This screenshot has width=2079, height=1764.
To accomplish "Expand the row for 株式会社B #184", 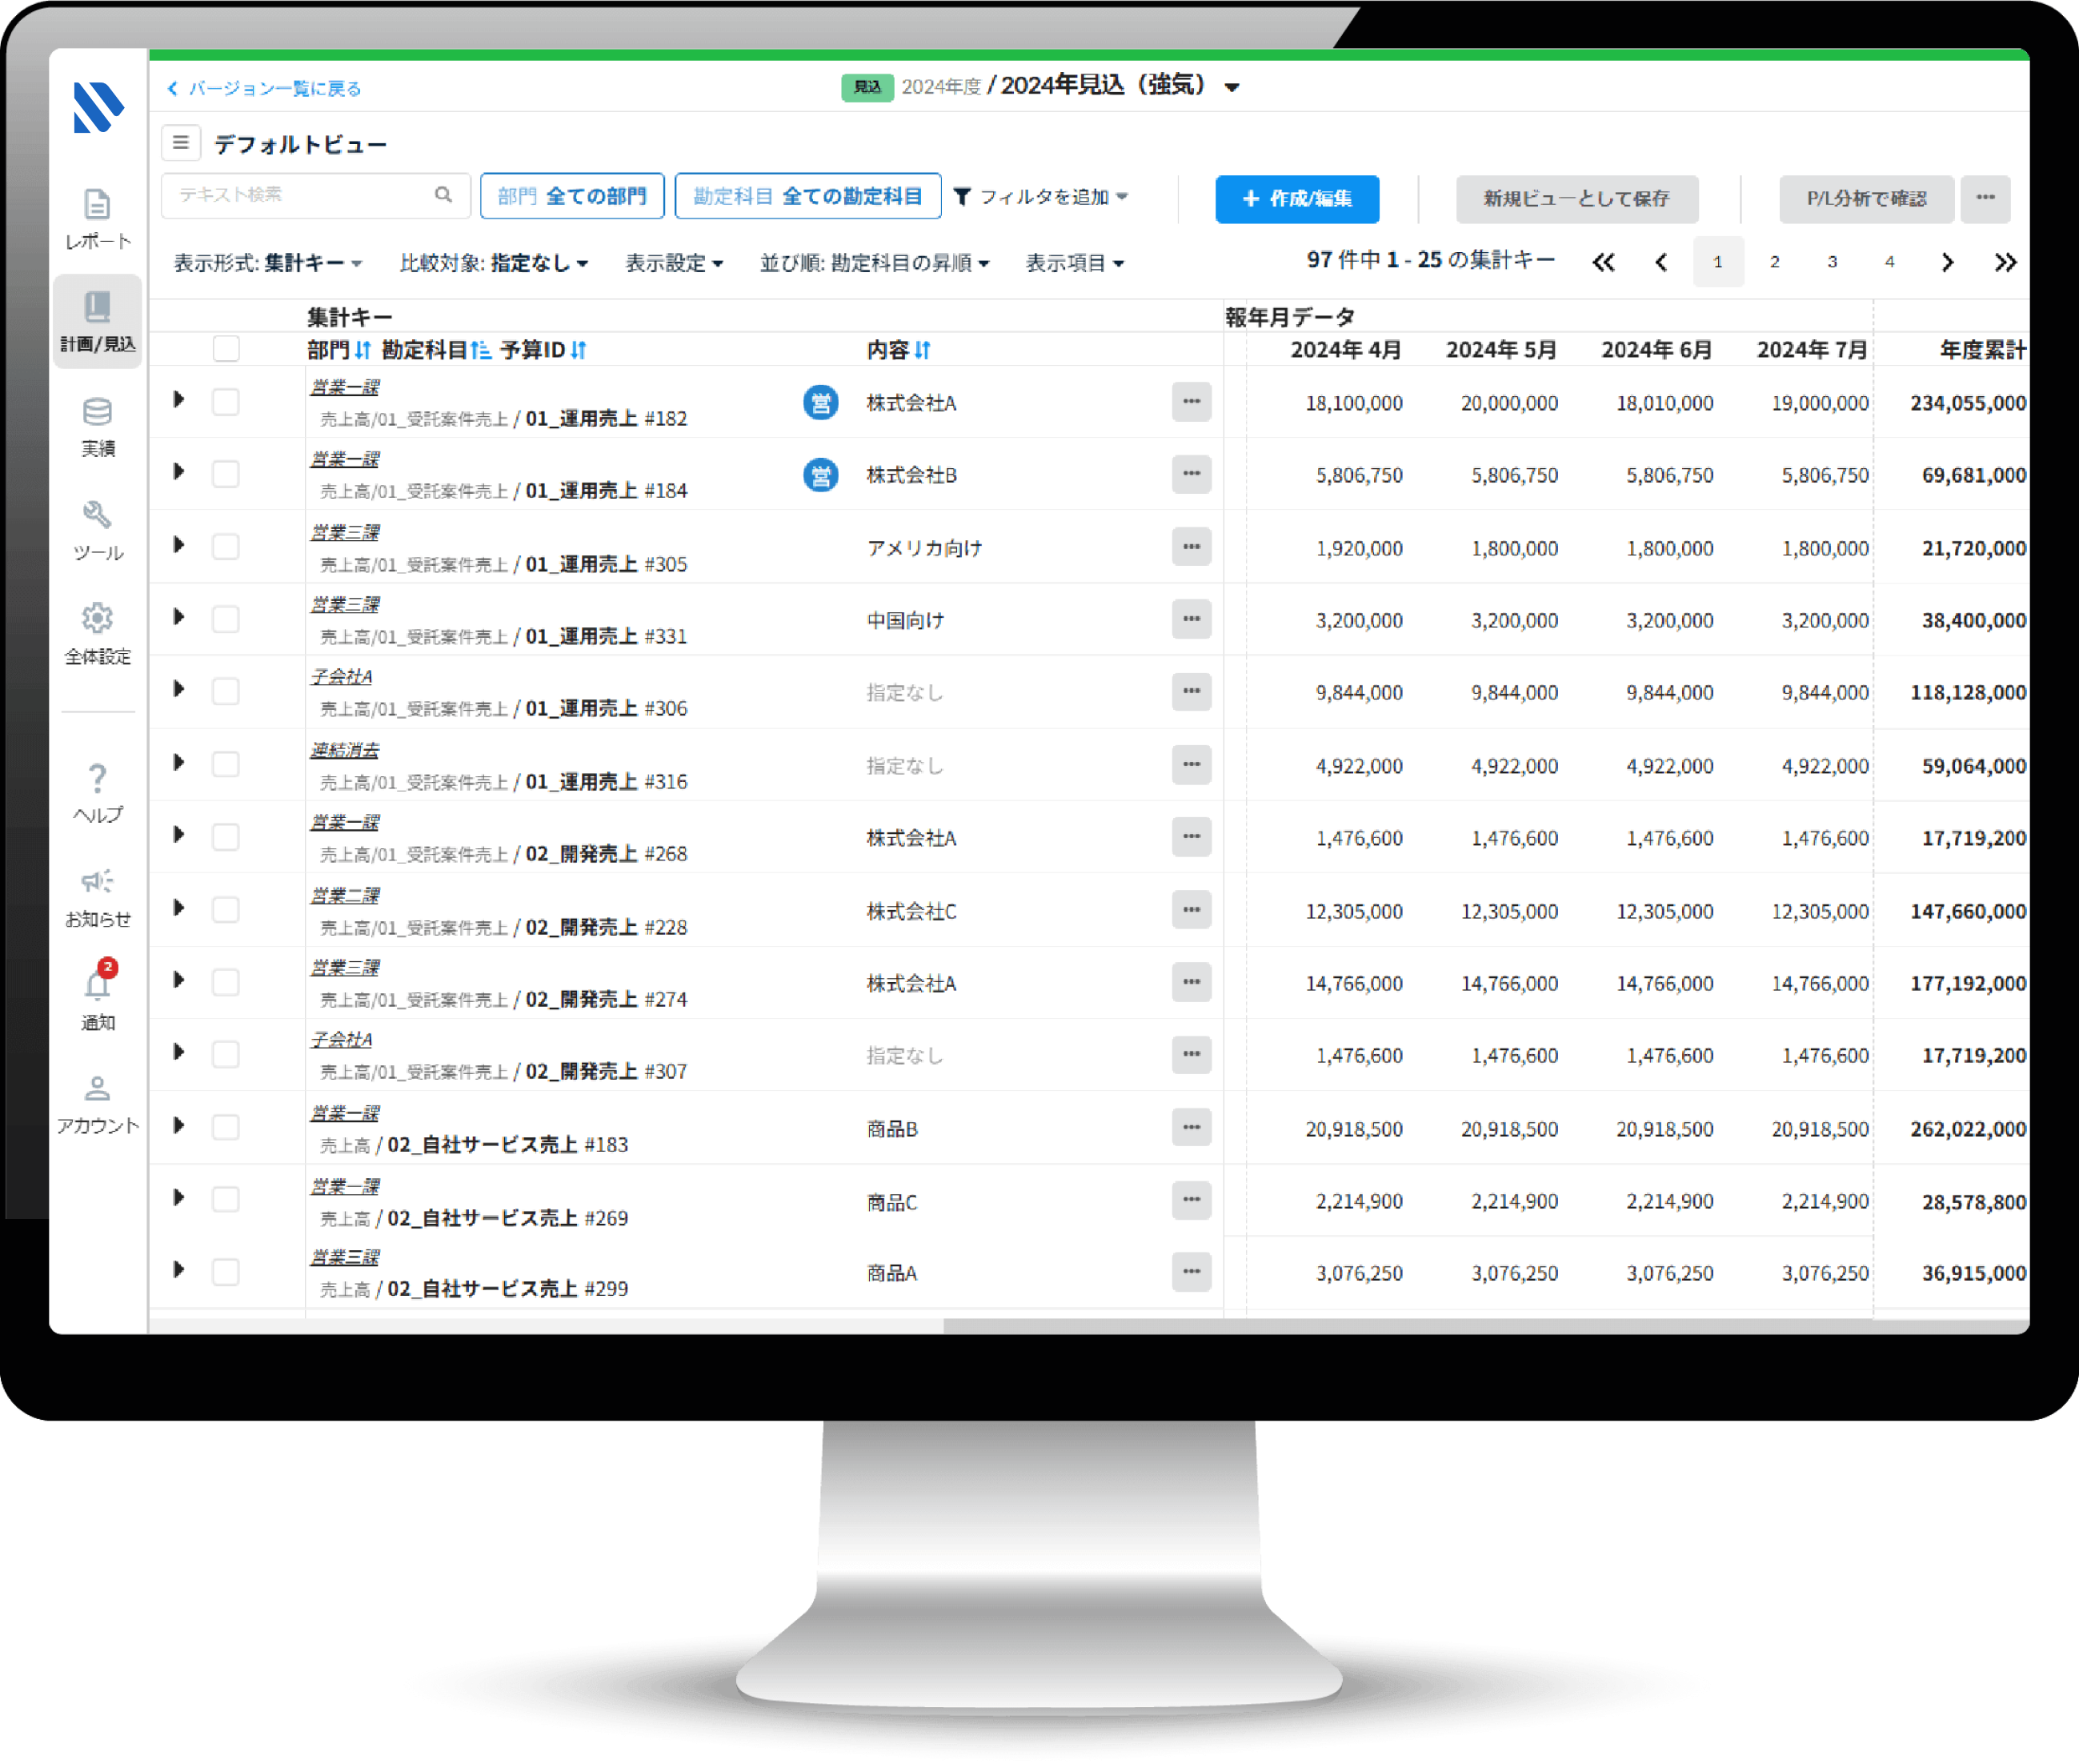I will point(179,472).
